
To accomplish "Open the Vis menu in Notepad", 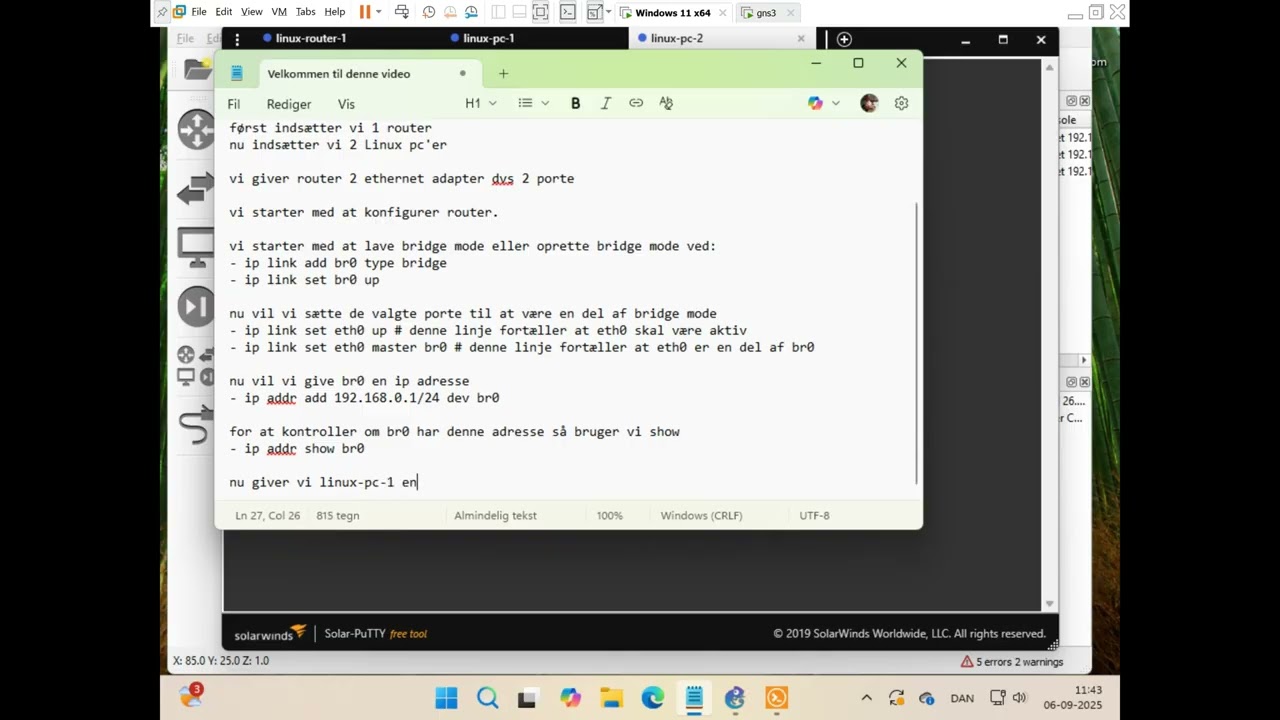I will click(x=346, y=104).
